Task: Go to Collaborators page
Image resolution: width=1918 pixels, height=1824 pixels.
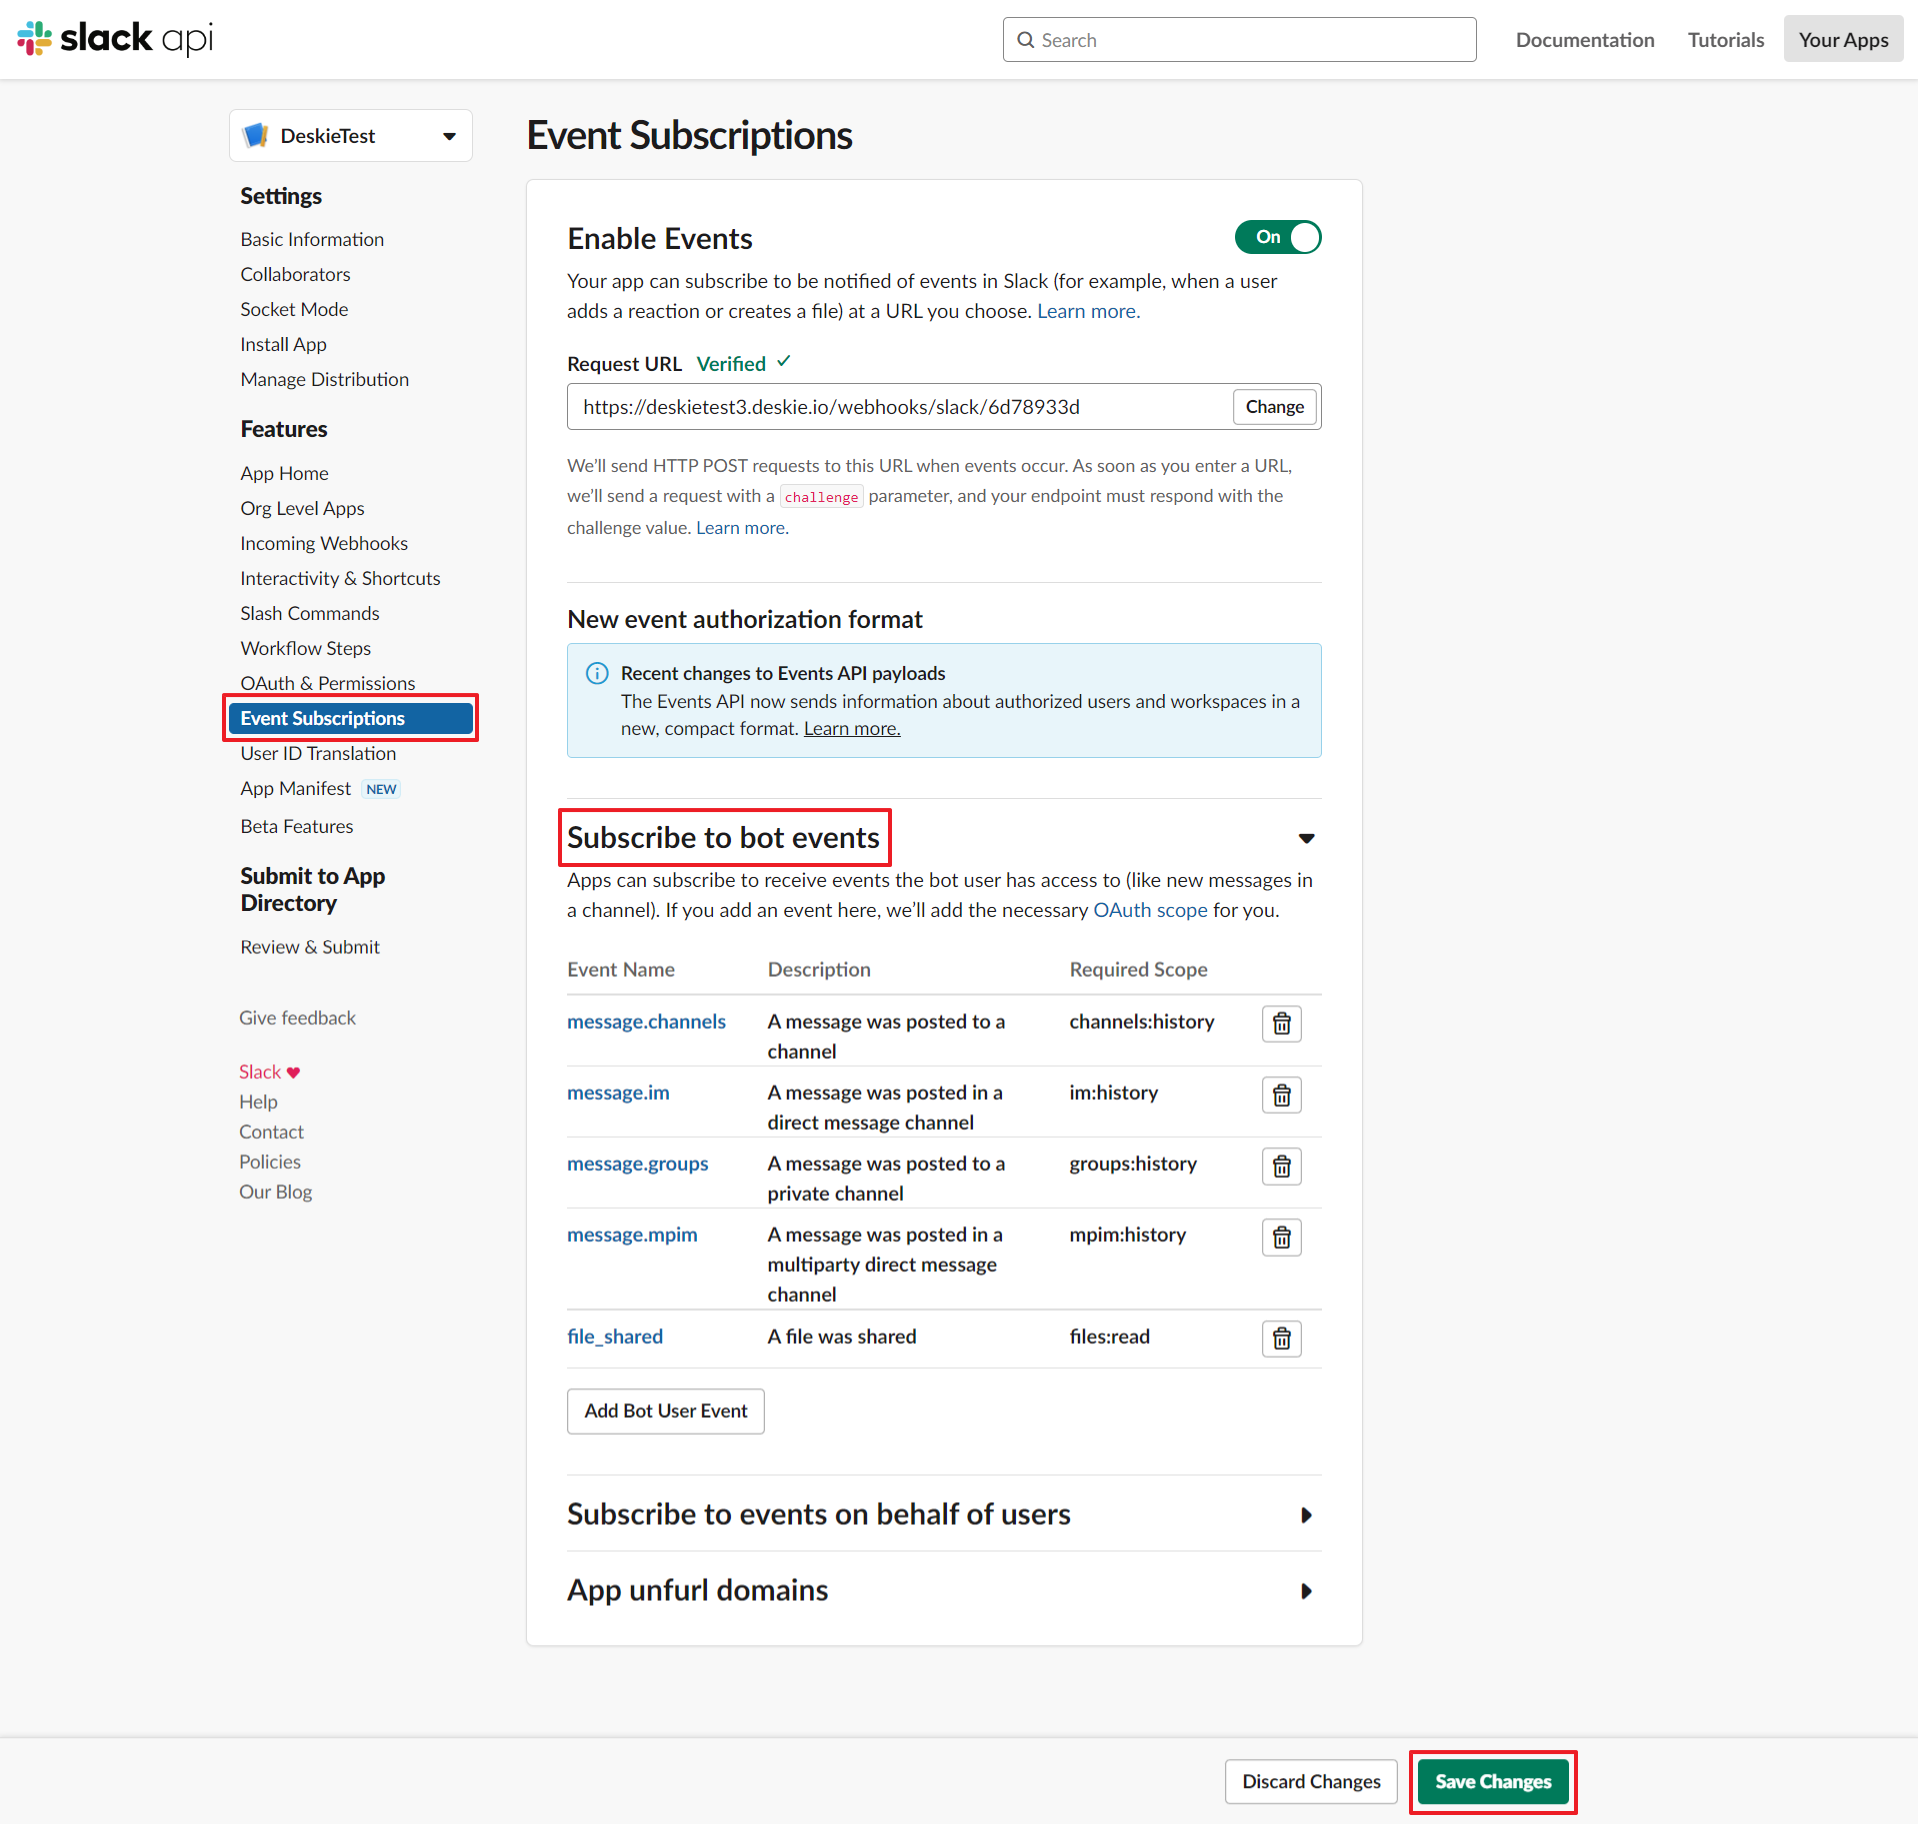Action: coord(295,274)
